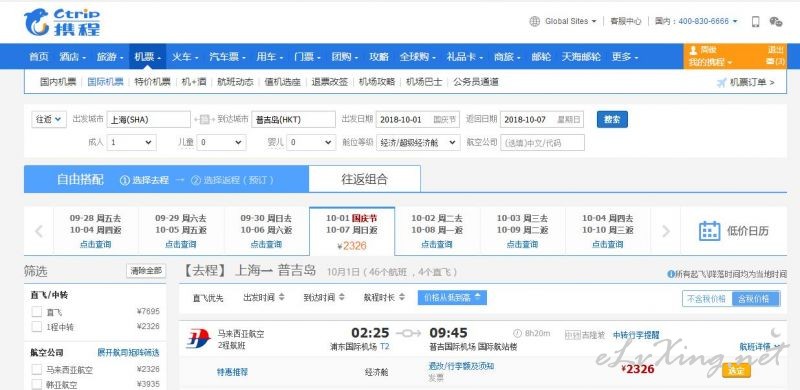Open the 首页 nav item
The width and height of the screenshot is (800, 390).
39,57
